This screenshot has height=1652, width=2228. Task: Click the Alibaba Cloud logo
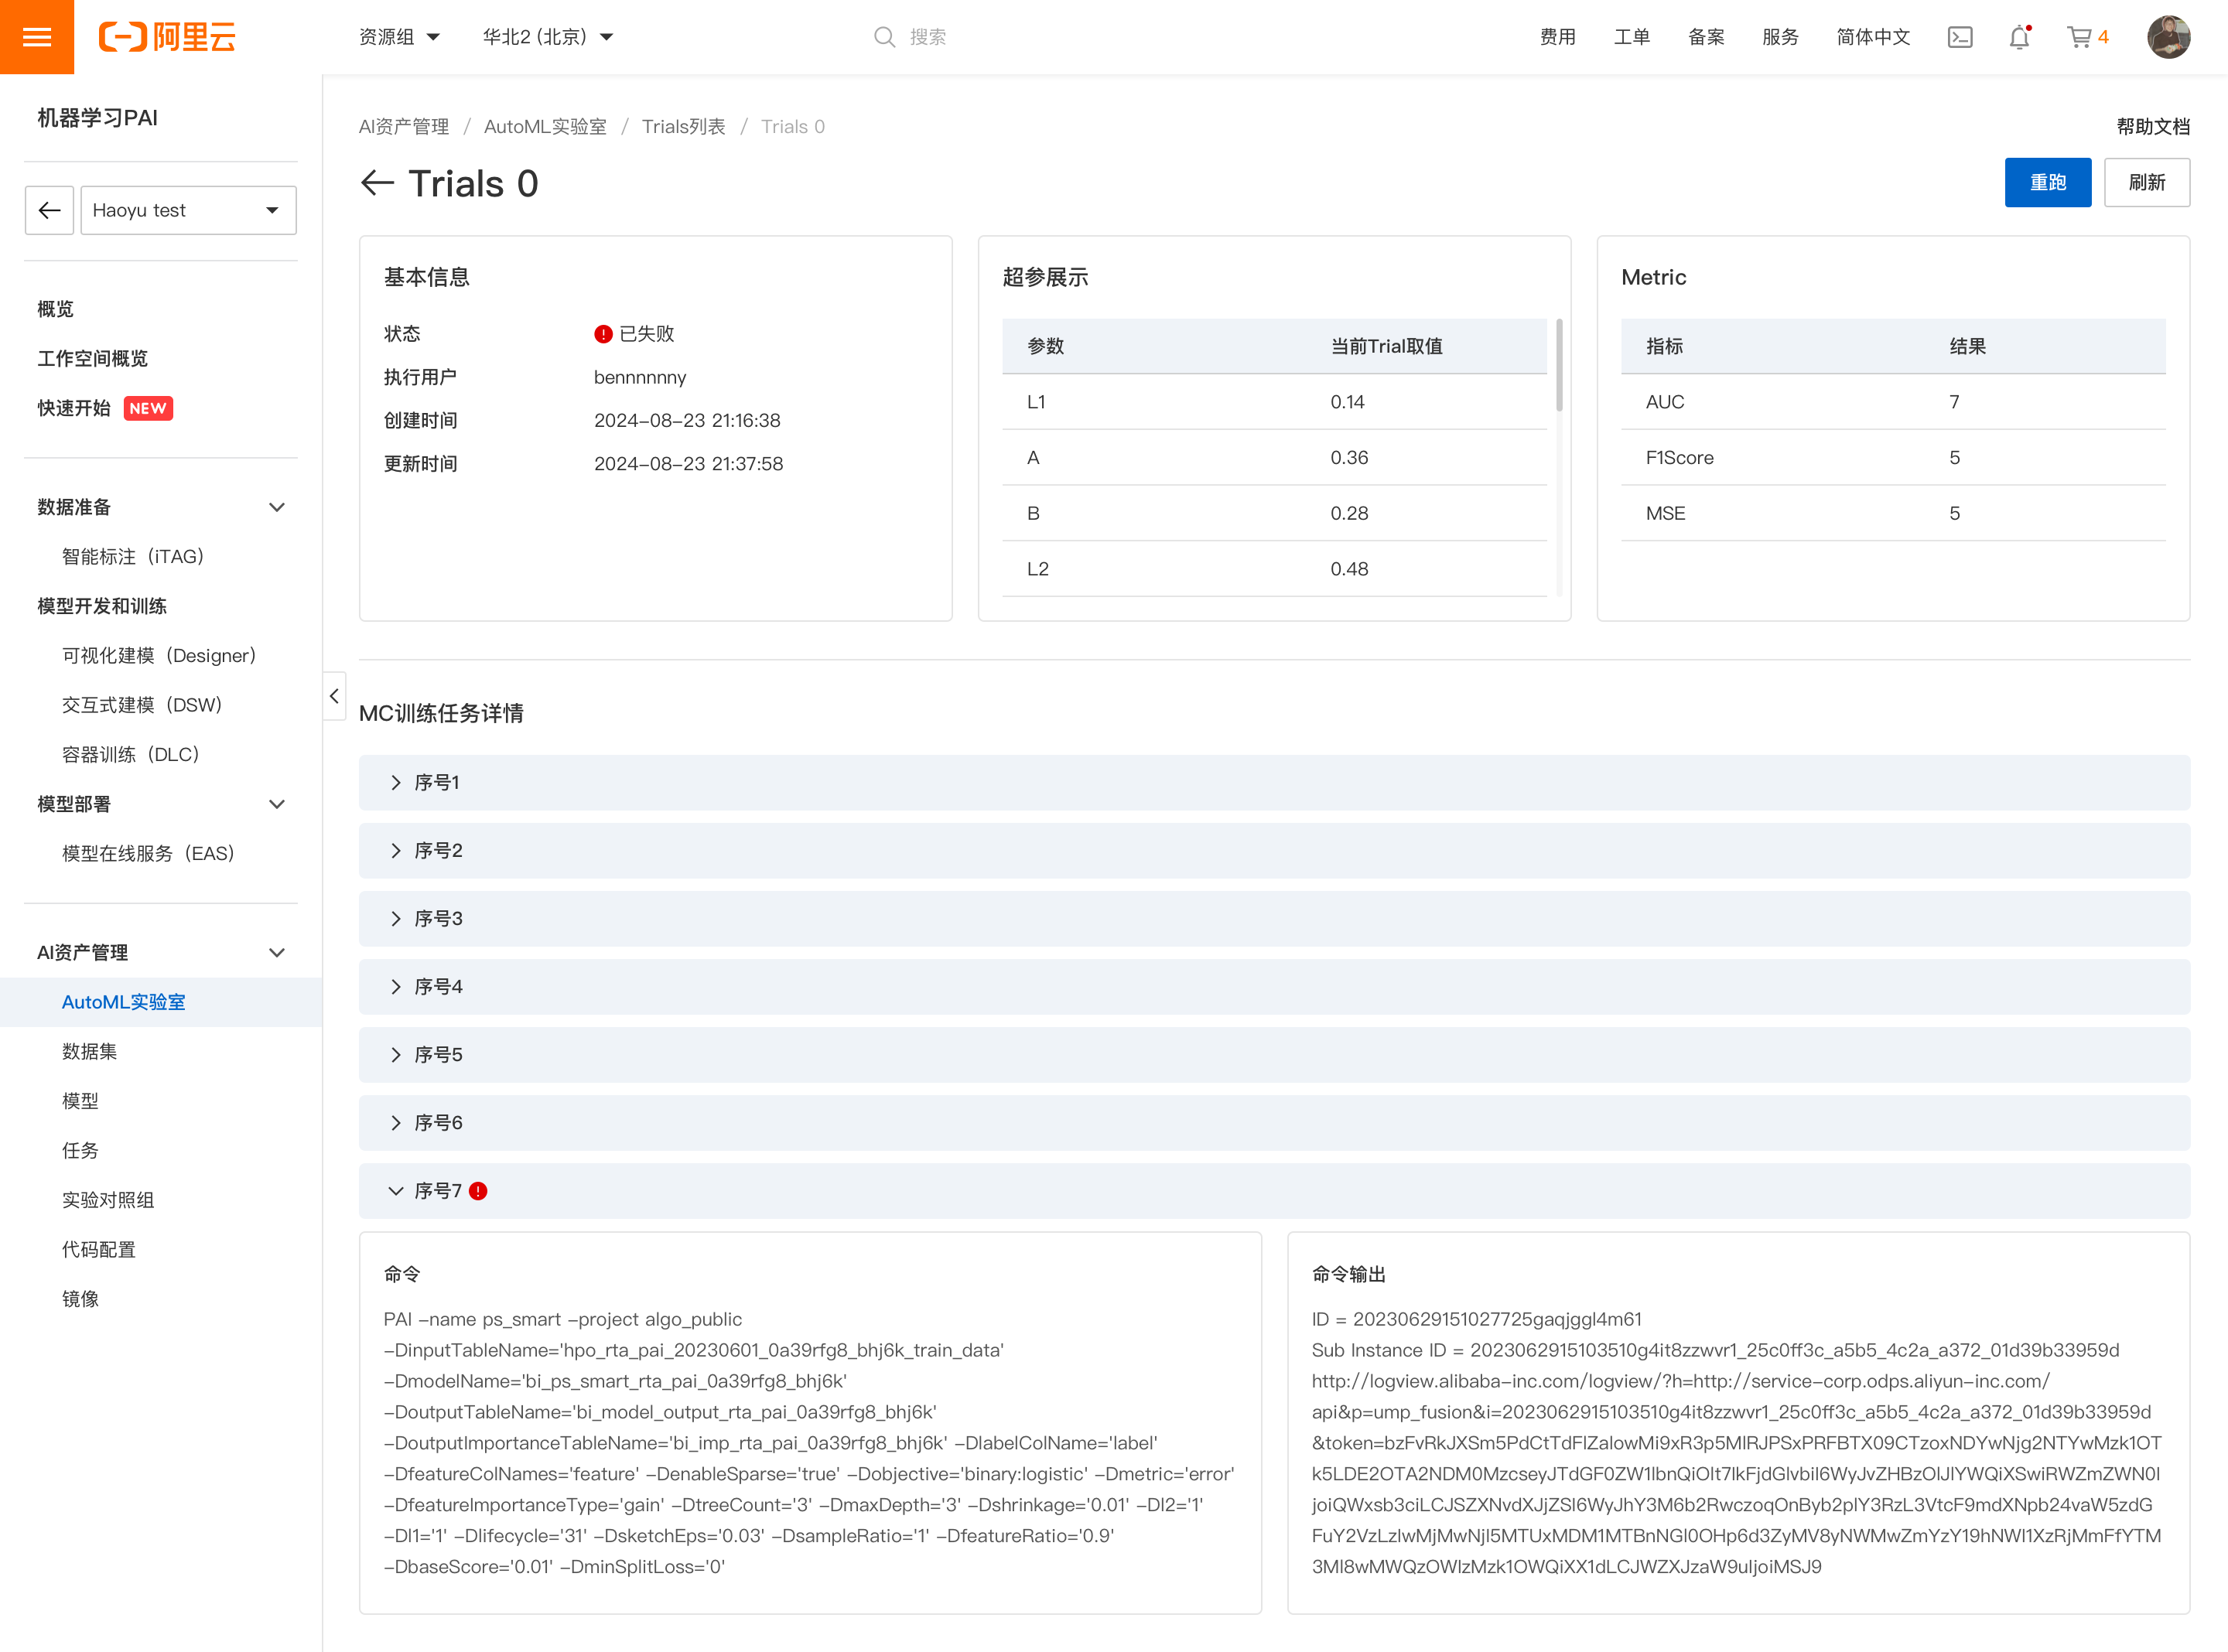point(167,37)
